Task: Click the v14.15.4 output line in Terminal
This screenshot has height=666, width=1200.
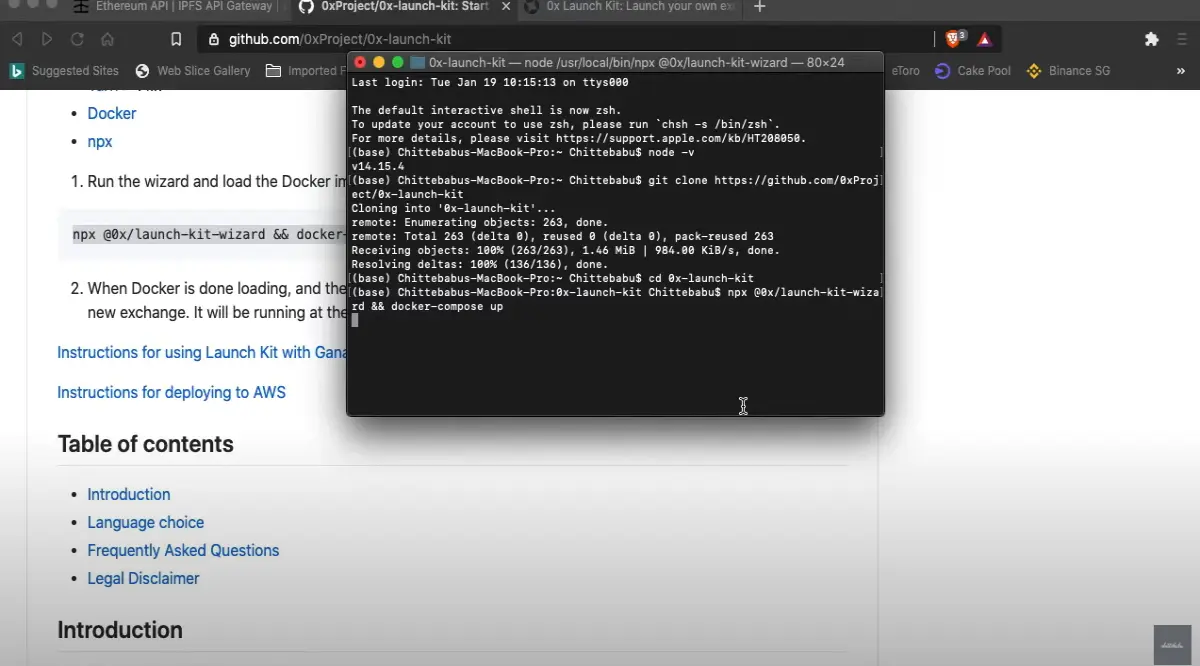Action: point(379,166)
